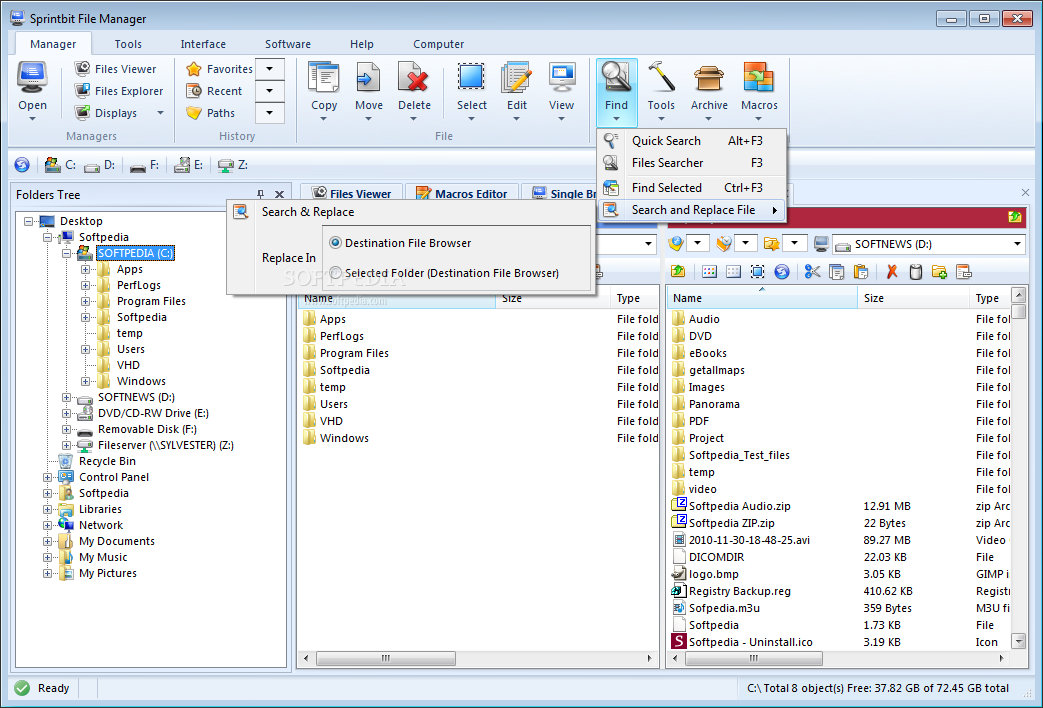Click the Favorites button
The height and width of the screenshot is (708, 1043).
tap(220, 69)
